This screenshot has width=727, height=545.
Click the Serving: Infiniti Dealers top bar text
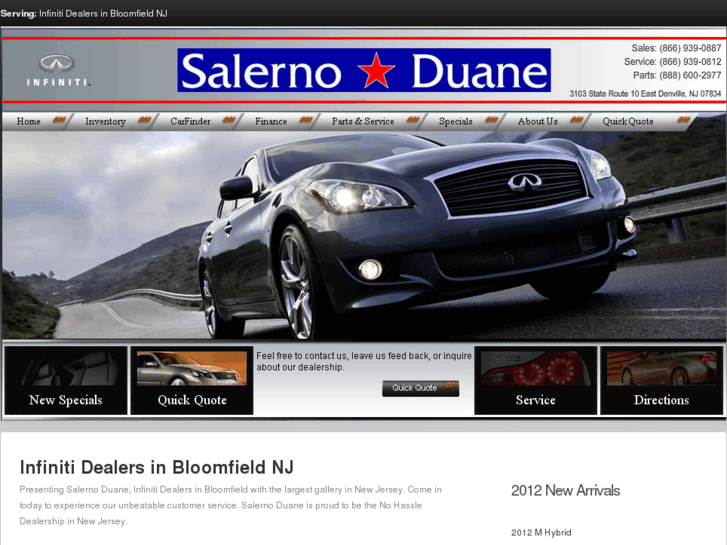tap(84, 13)
